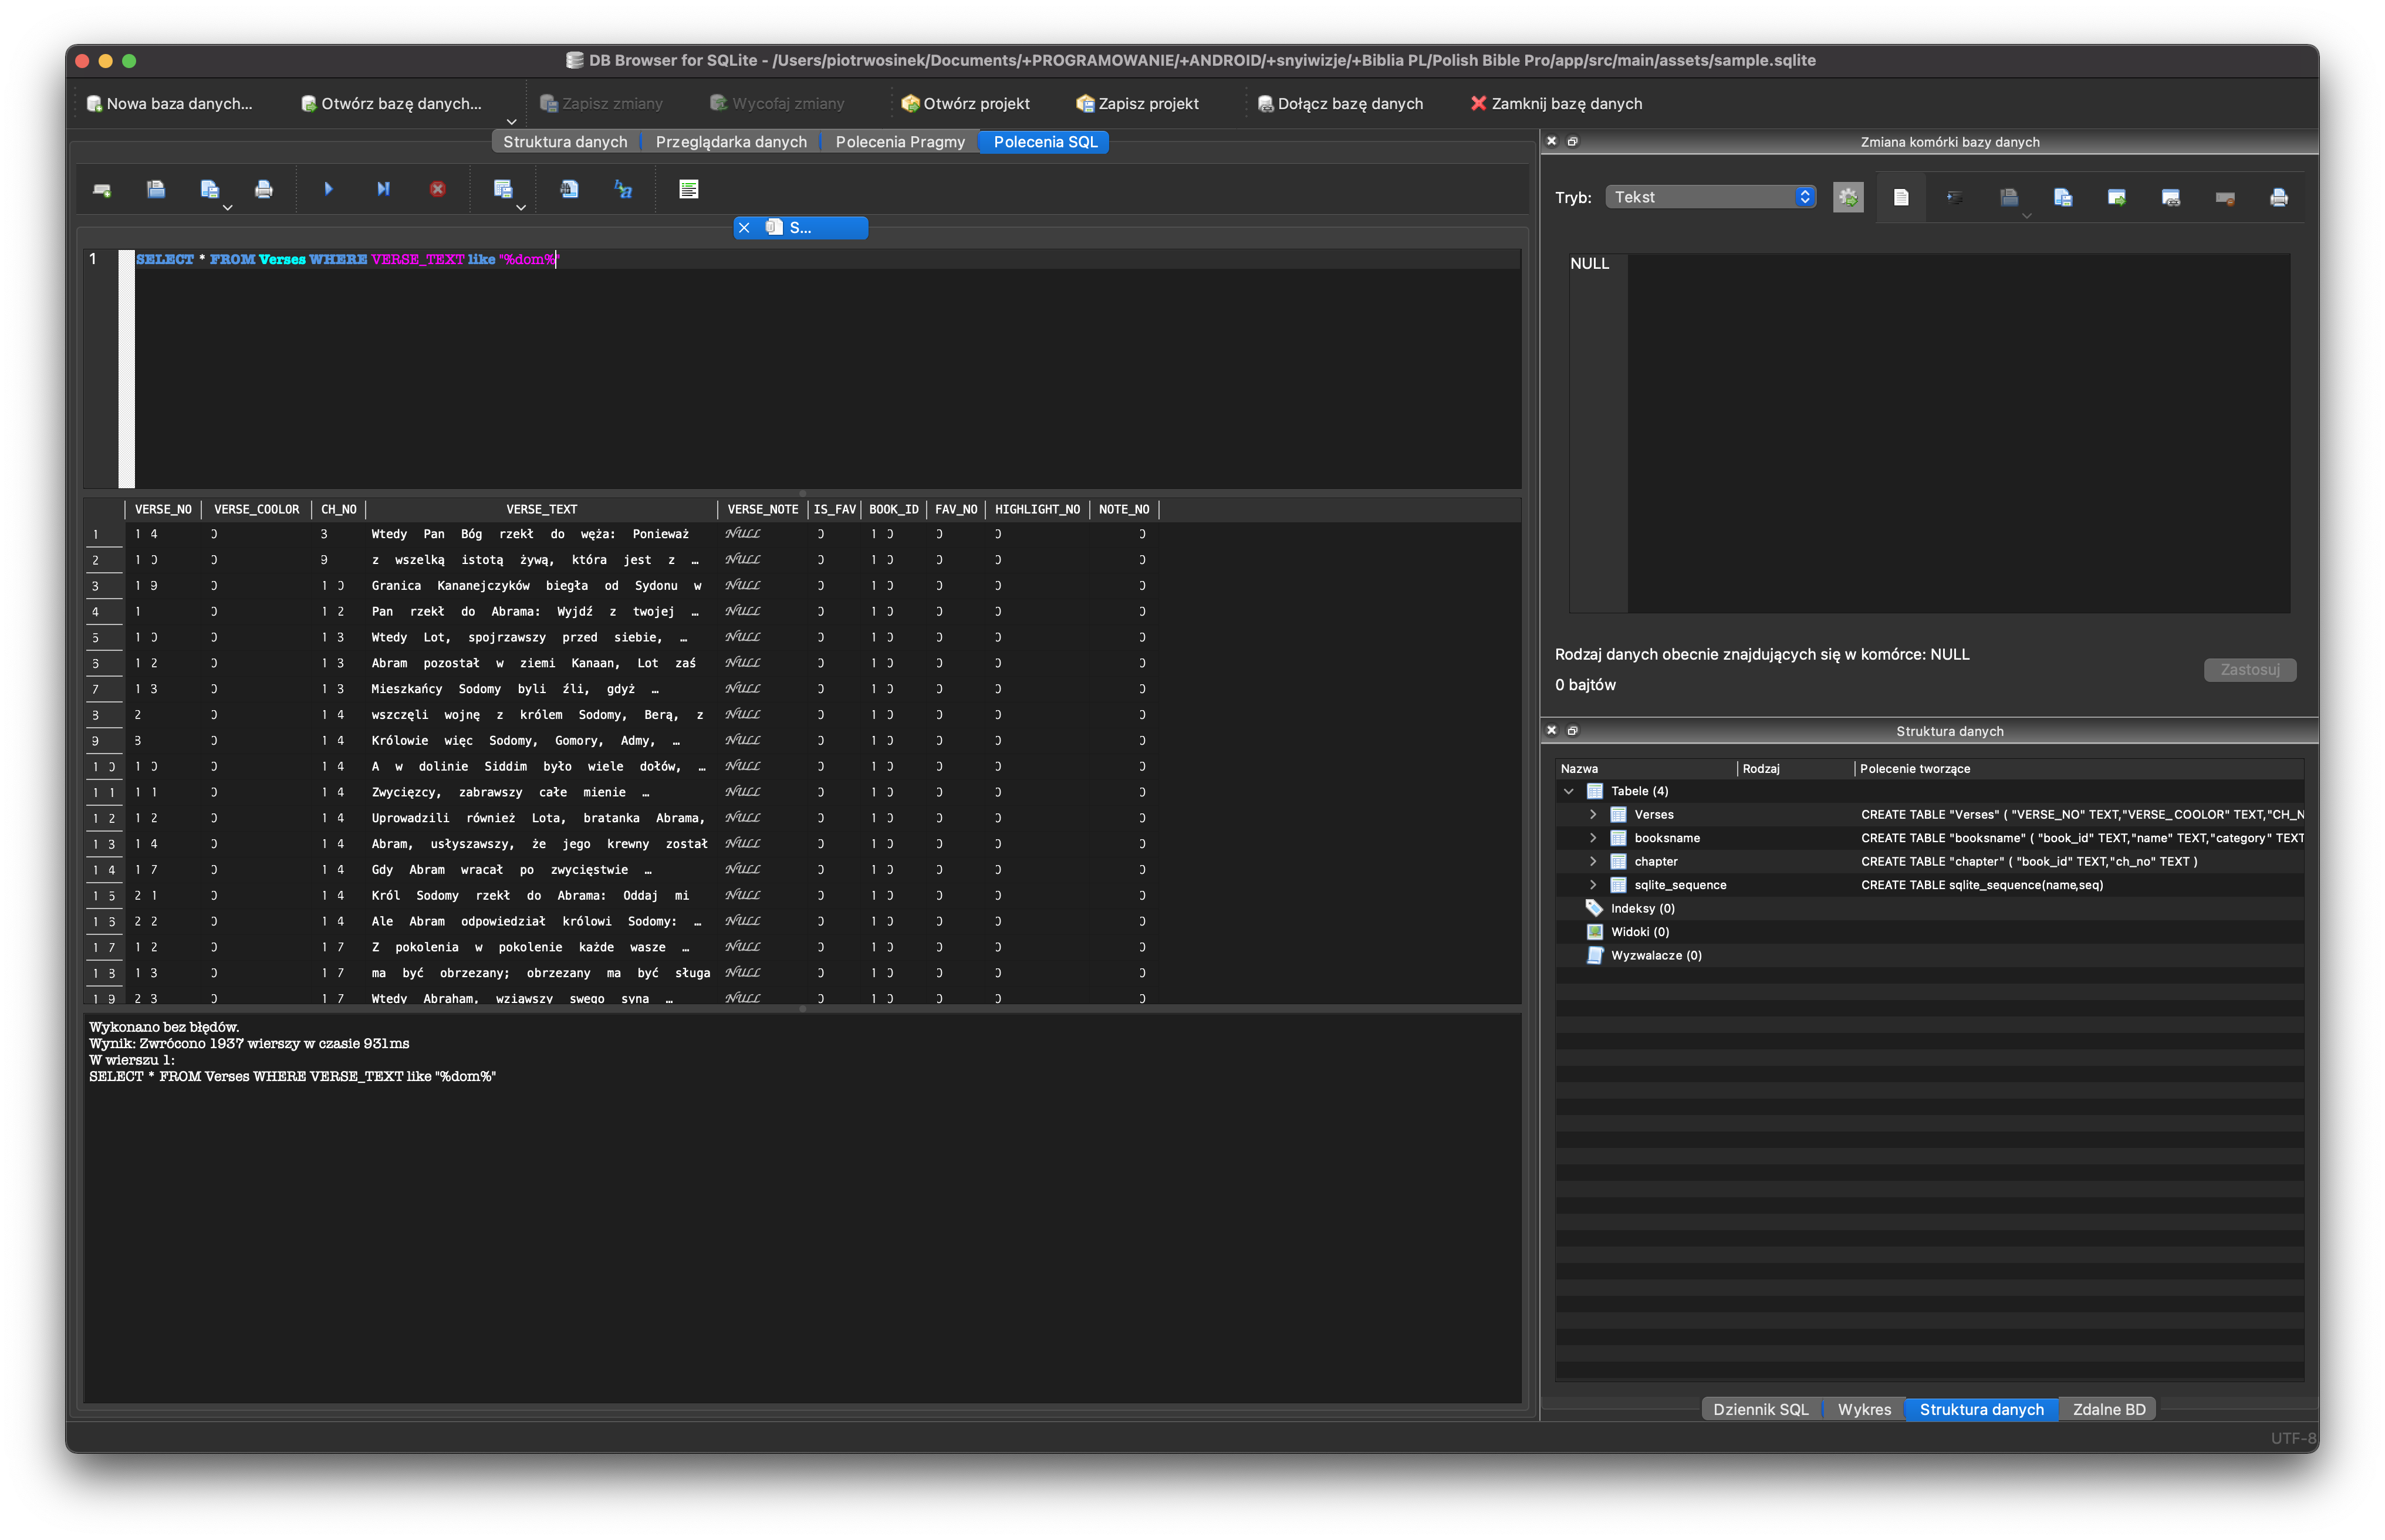Print the SQL query
This screenshot has height=1540, width=2385.
pyautogui.click(x=264, y=189)
